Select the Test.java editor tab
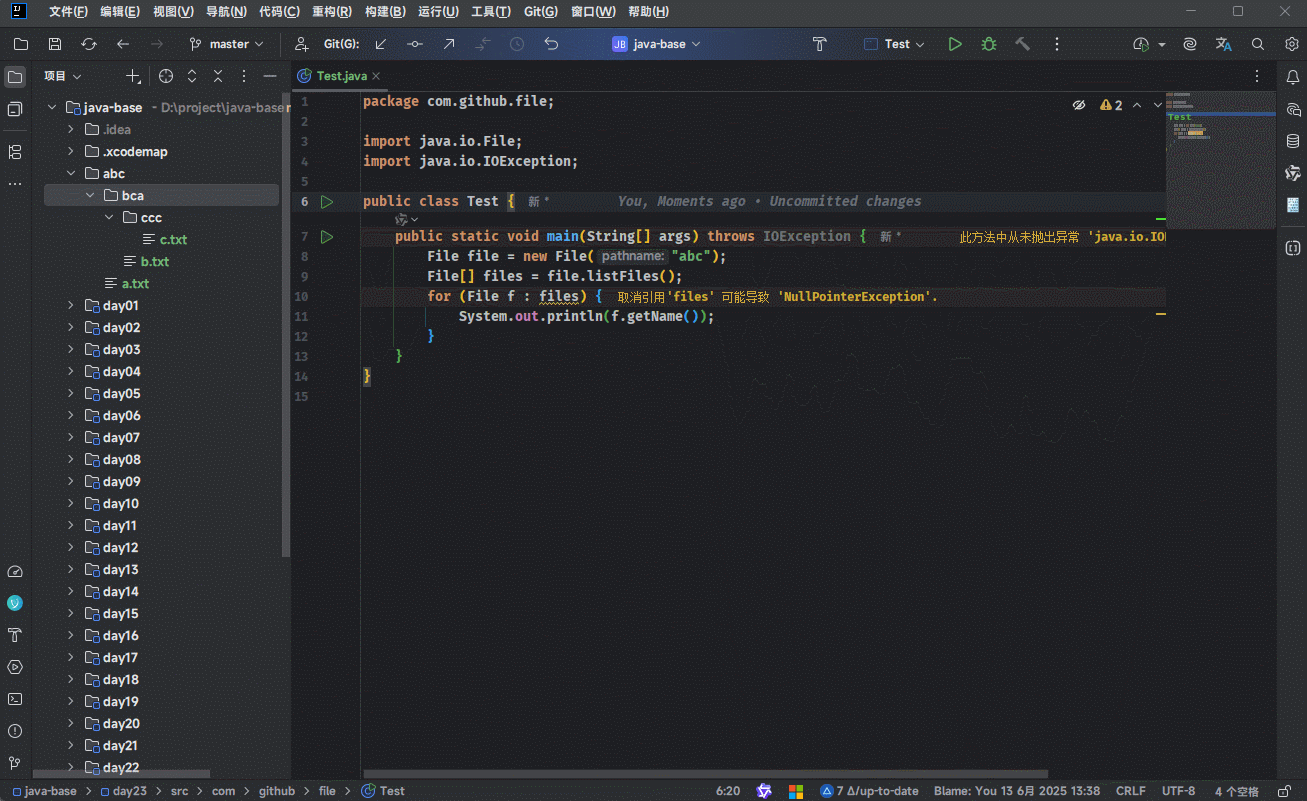The height and width of the screenshot is (801, 1307). [341, 76]
